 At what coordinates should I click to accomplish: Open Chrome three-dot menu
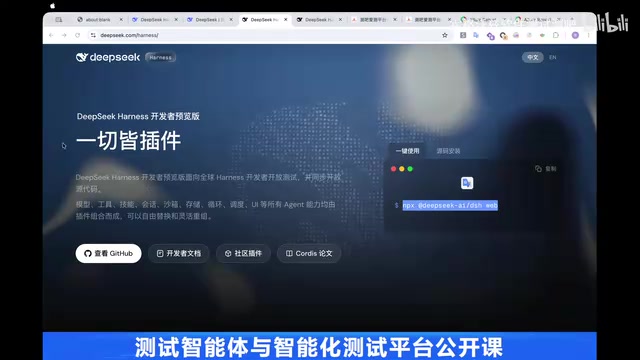(x=588, y=36)
